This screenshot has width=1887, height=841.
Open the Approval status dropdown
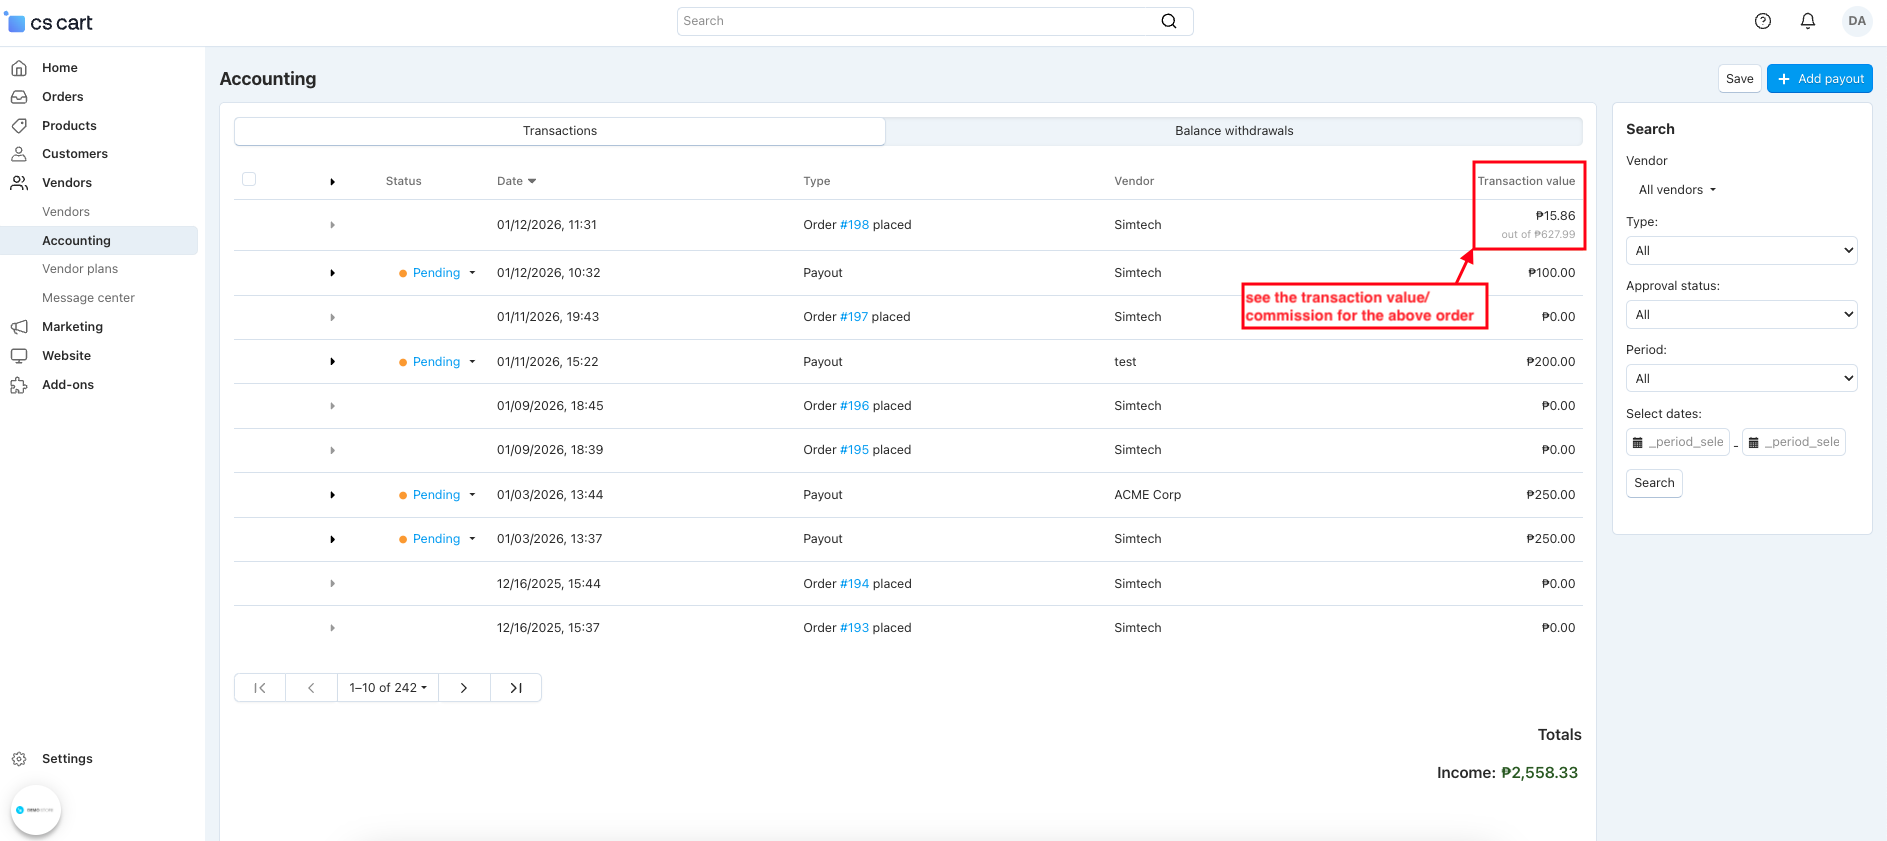pos(1741,315)
